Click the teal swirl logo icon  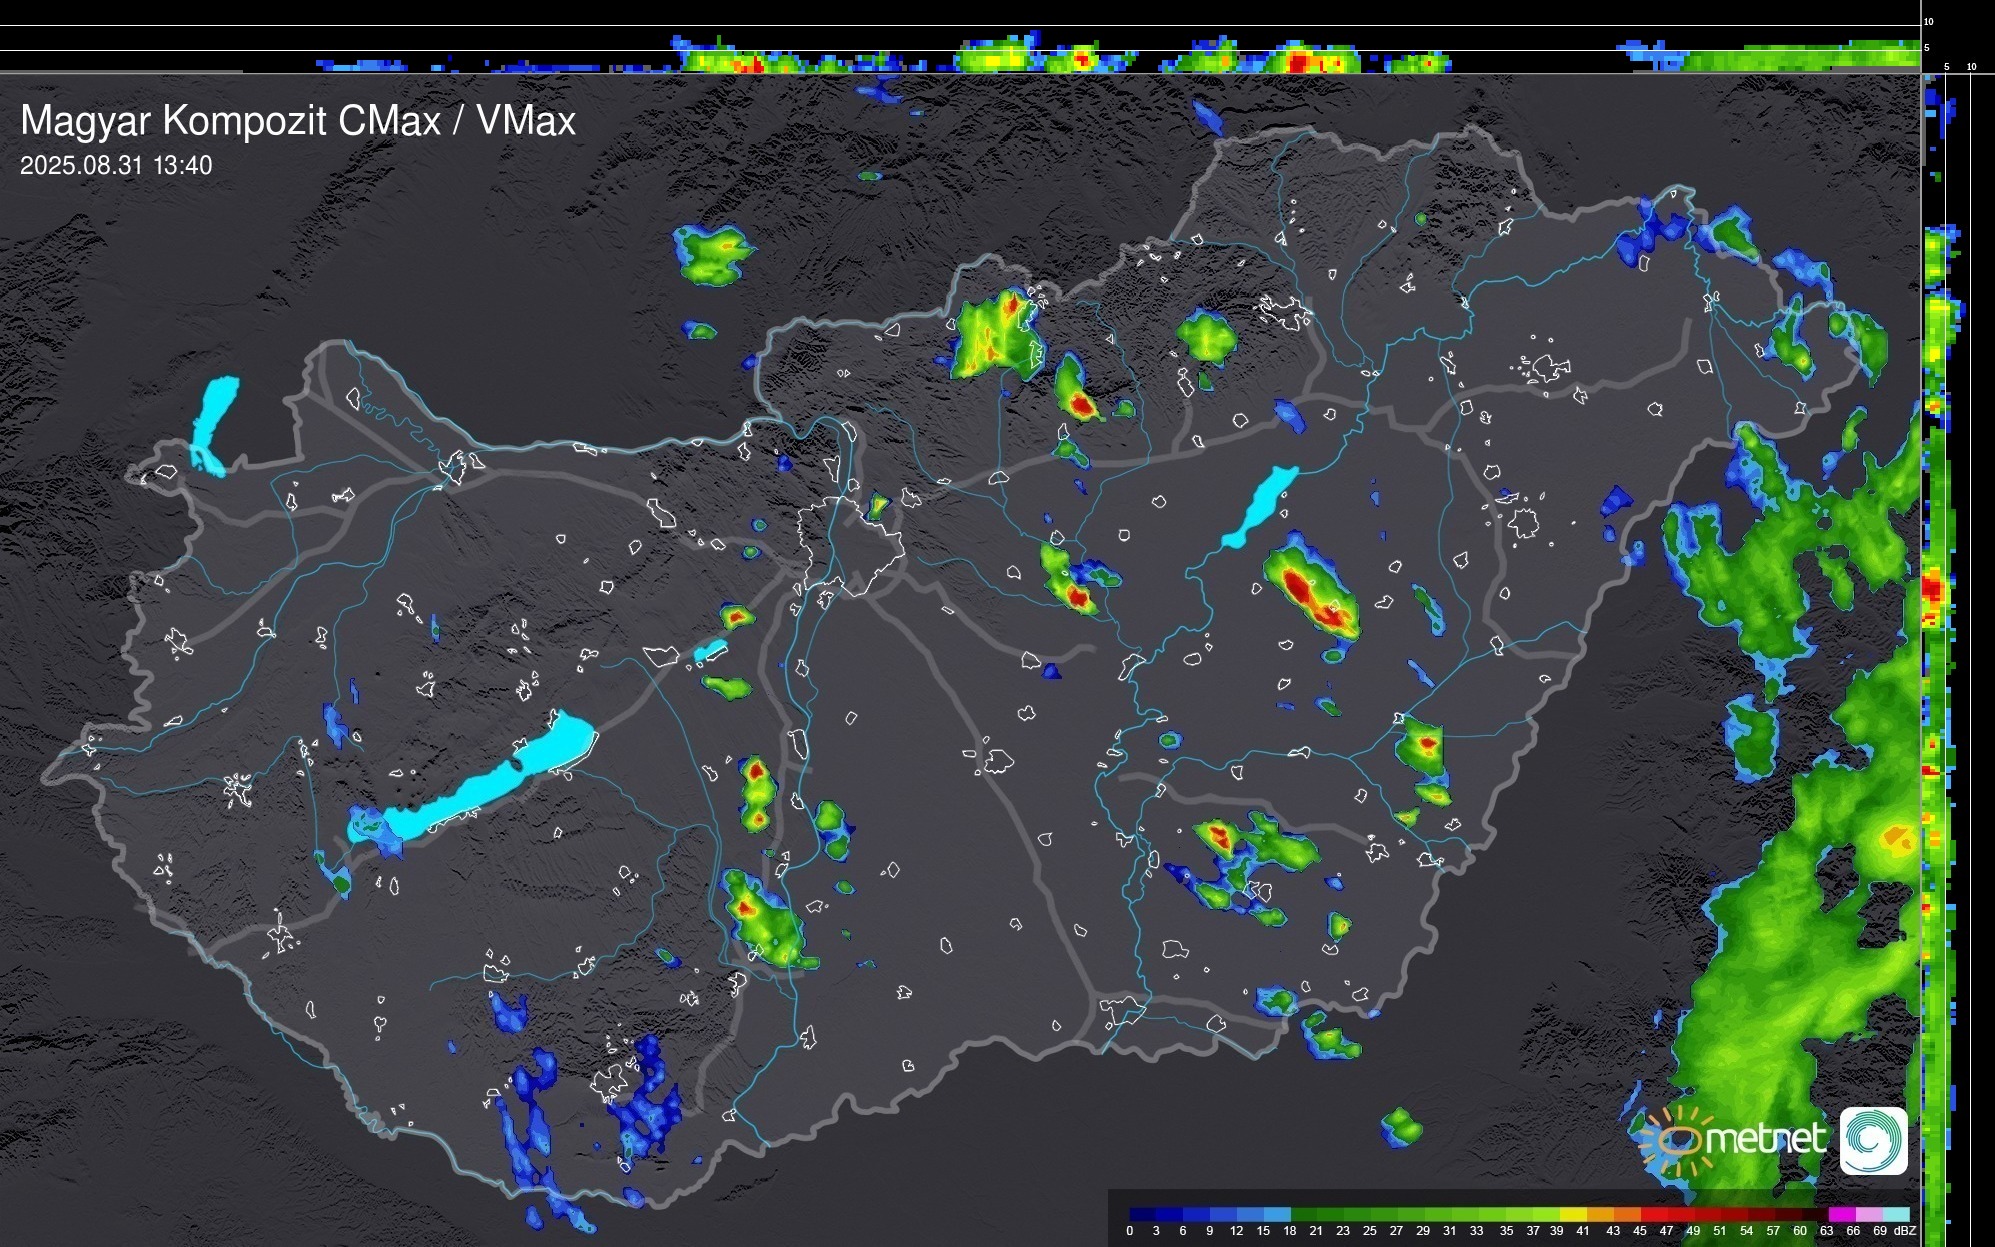click(x=1873, y=1140)
